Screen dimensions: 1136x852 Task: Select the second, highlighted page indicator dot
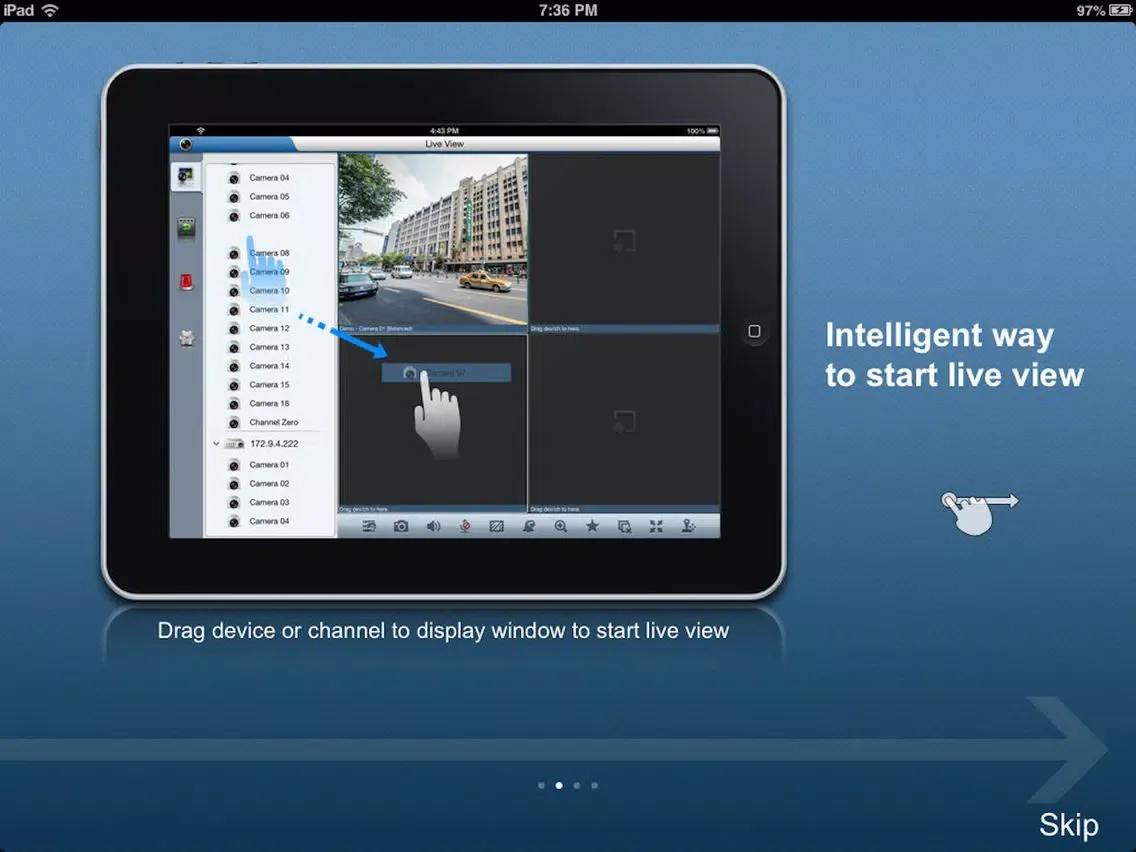tap(559, 785)
